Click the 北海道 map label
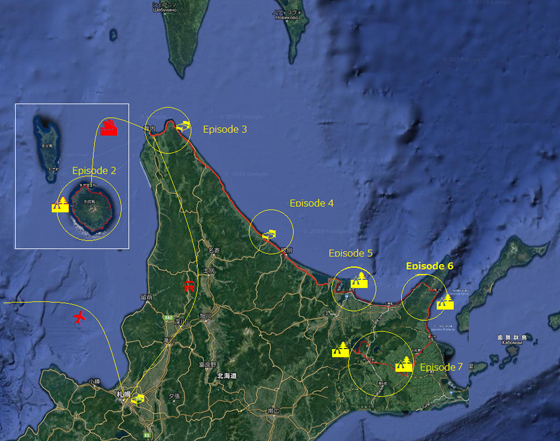Viewport: 560px width, 441px height. click(227, 376)
